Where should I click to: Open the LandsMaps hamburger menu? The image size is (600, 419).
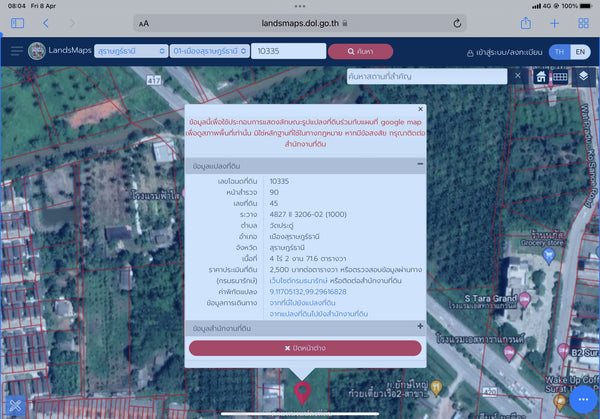coord(17,51)
